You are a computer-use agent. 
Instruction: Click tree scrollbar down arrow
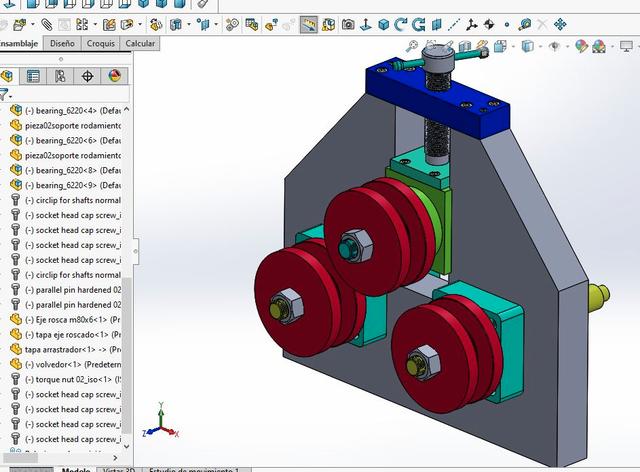(x=127, y=446)
